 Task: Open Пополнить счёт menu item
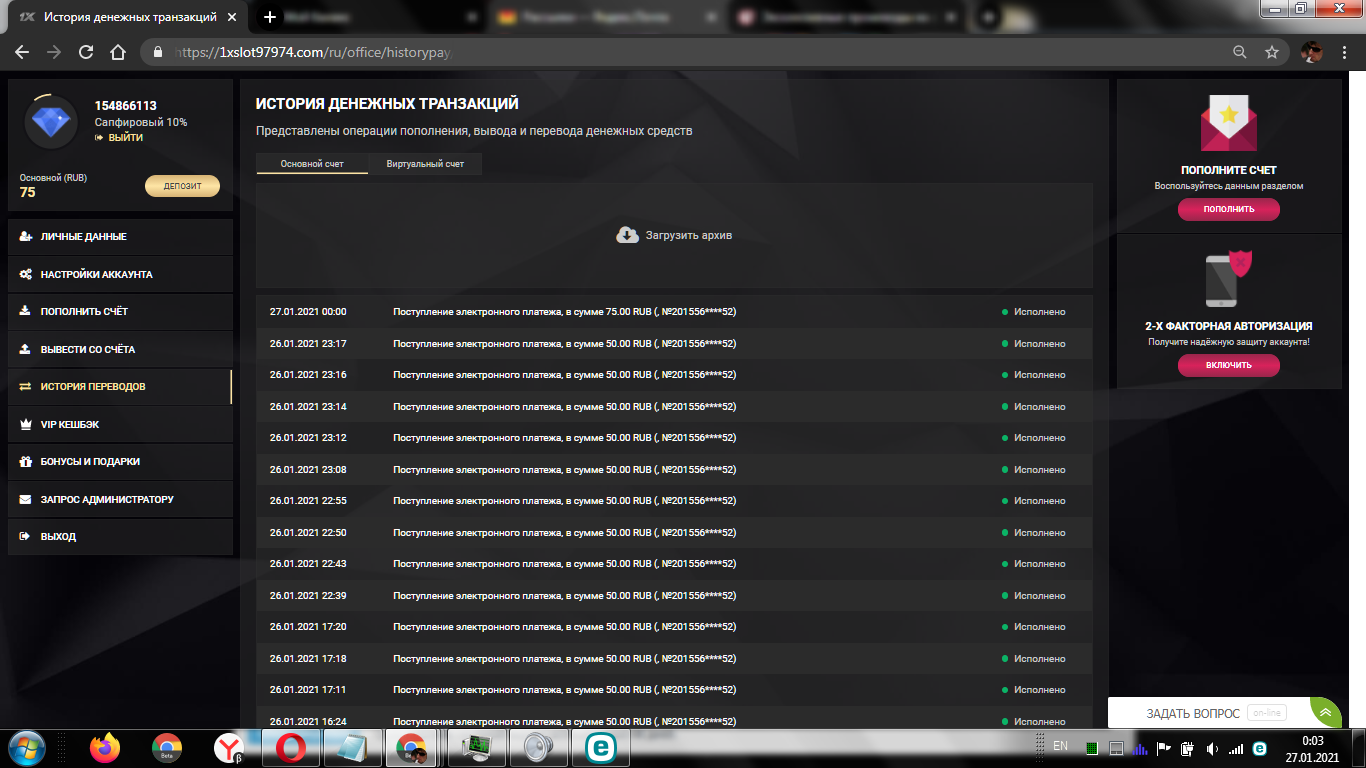[120, 311]
